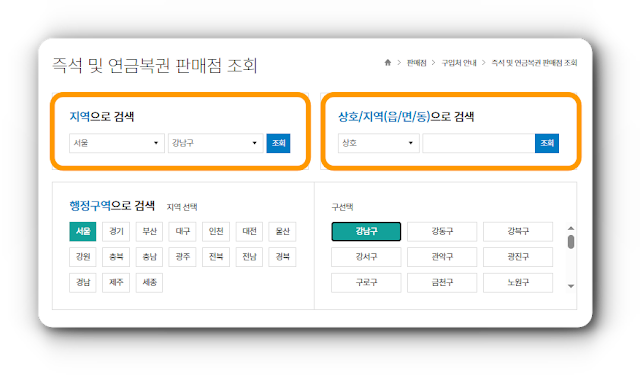The width and height of the screenshot is (640, 375).
Task: Open the 서울 city dropdown
Action: point(116,143)
